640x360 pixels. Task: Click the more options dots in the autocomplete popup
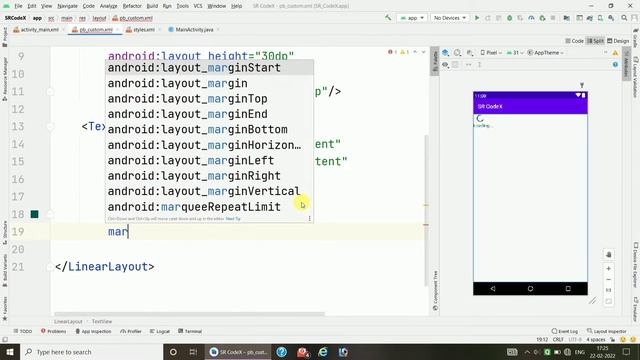309,219
